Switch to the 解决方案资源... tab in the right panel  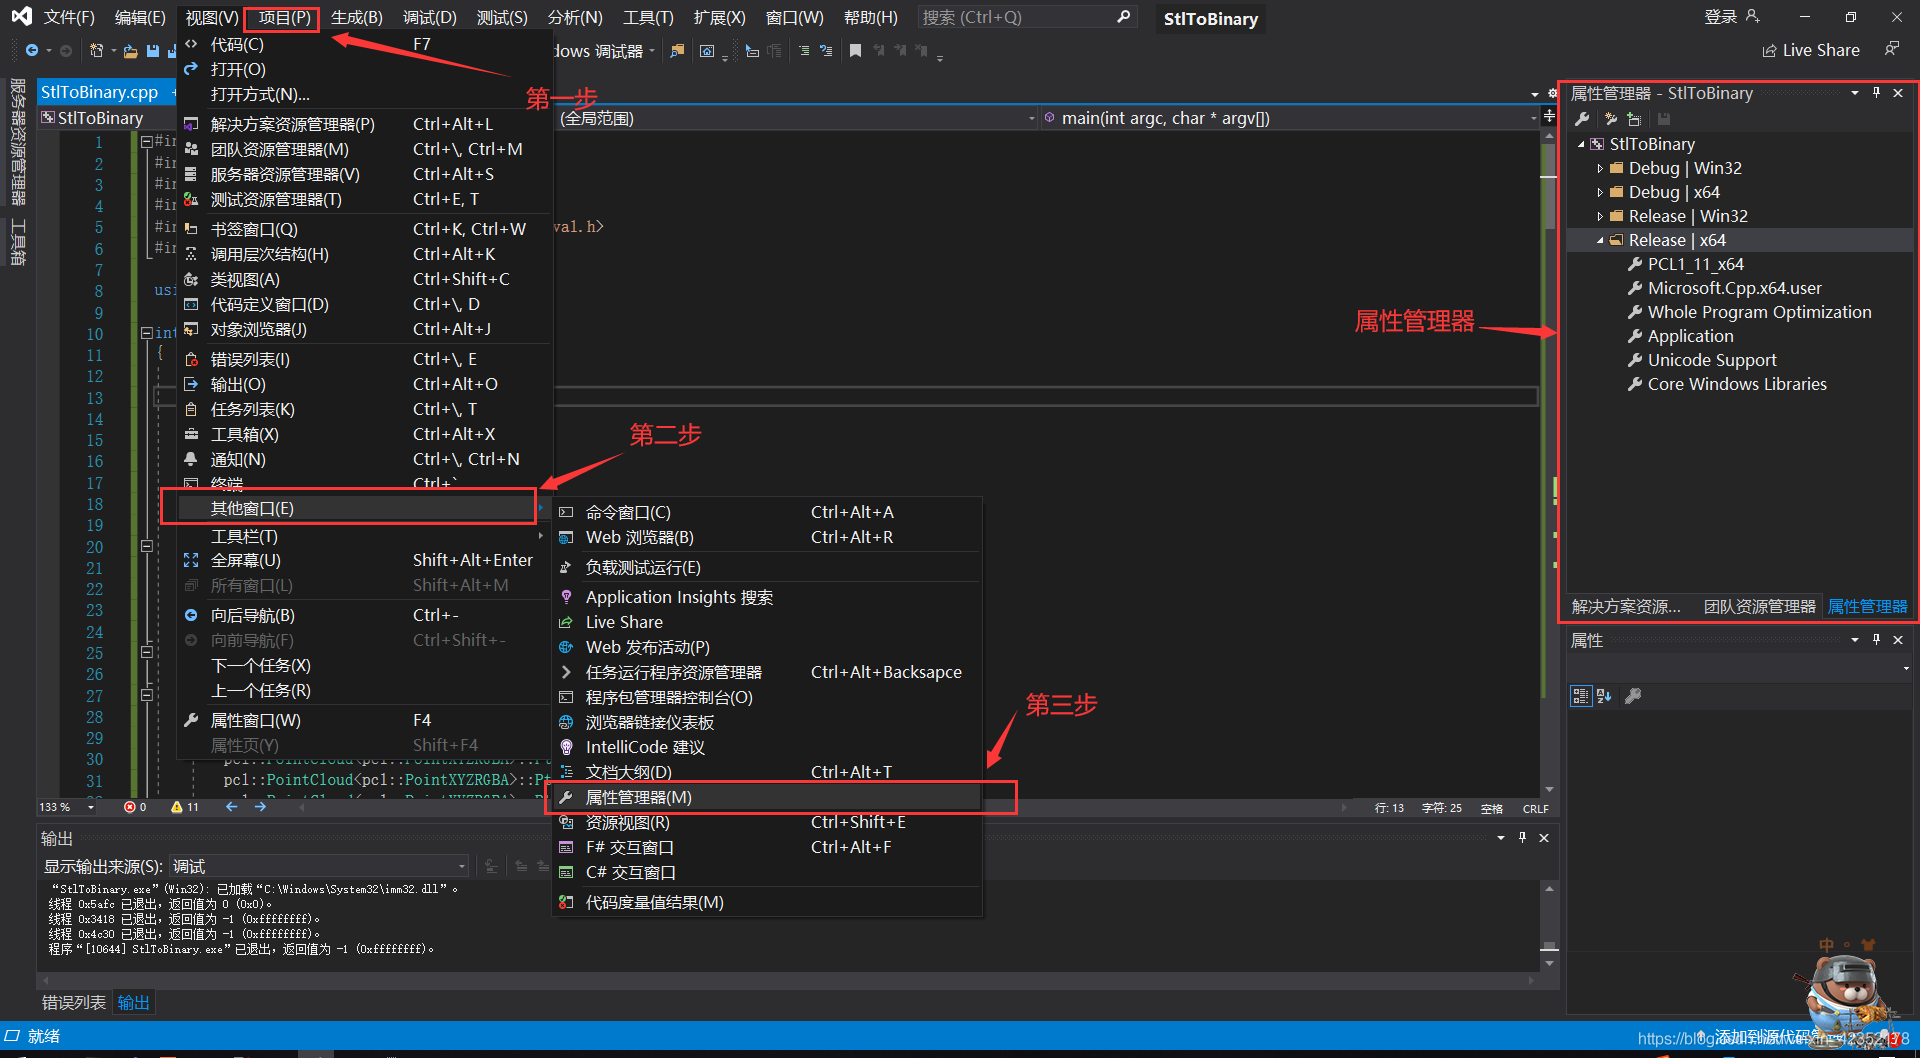pos(1625,606)
